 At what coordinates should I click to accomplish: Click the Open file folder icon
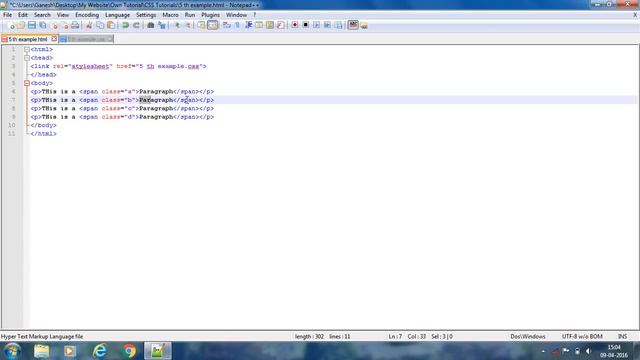point(21,25)
